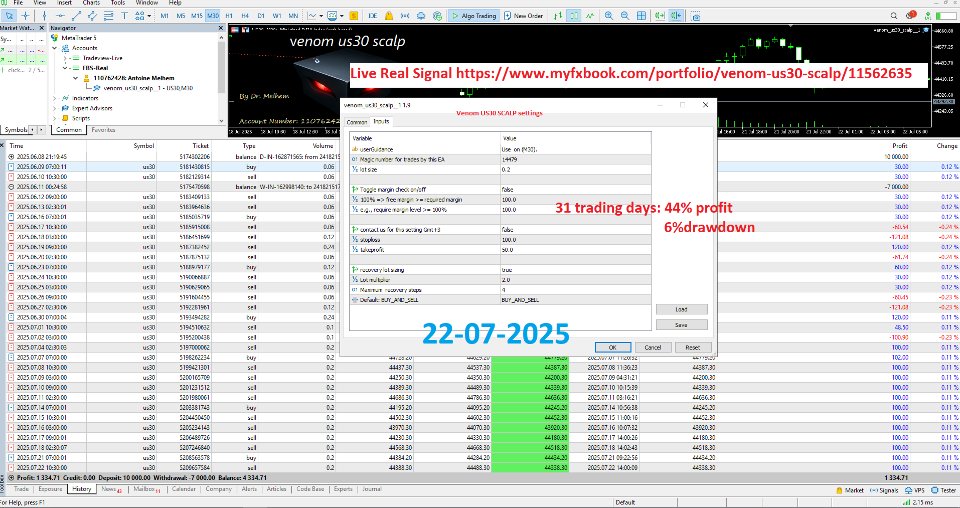The image size is (960, 508).
Task: Collapse the Accounts tree node
Action: click(55, 48)
